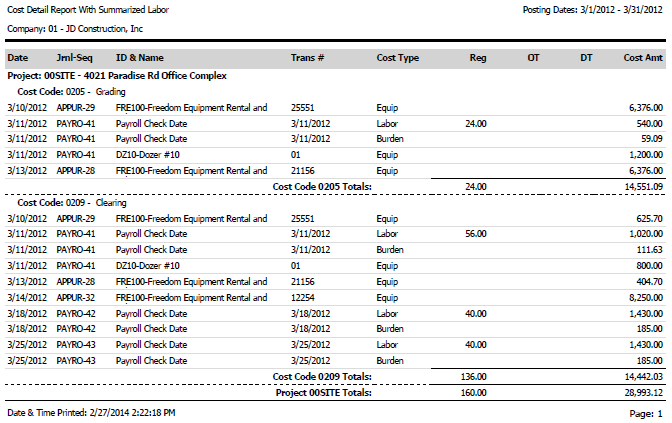Viewport: 672px width, 423px height.
Task: Click the report title Cost Detail Report With Summarized Labor
Action: click(x=88, y=9)
